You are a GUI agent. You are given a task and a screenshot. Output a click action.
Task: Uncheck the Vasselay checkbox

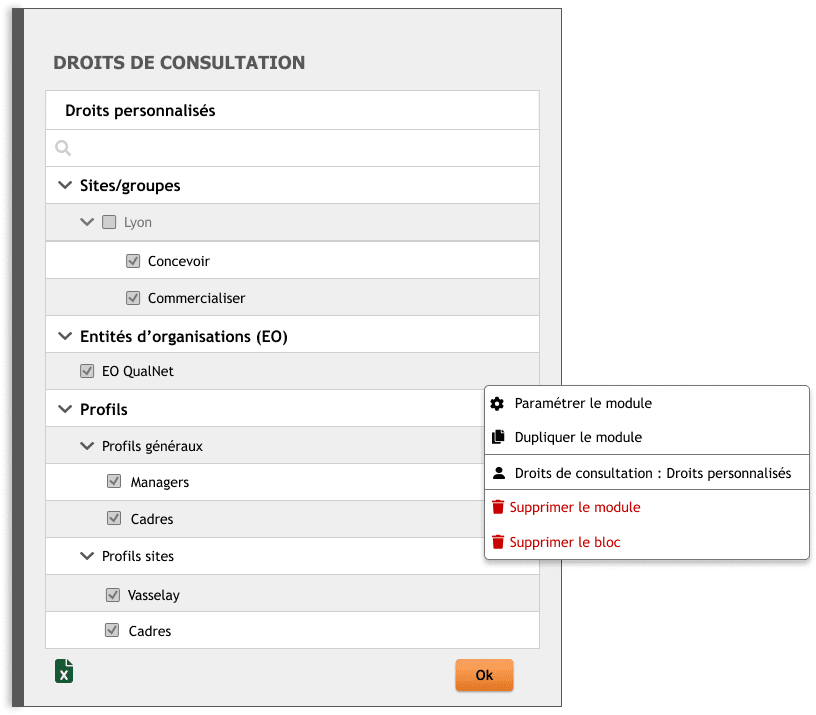[x=113, y=594]
